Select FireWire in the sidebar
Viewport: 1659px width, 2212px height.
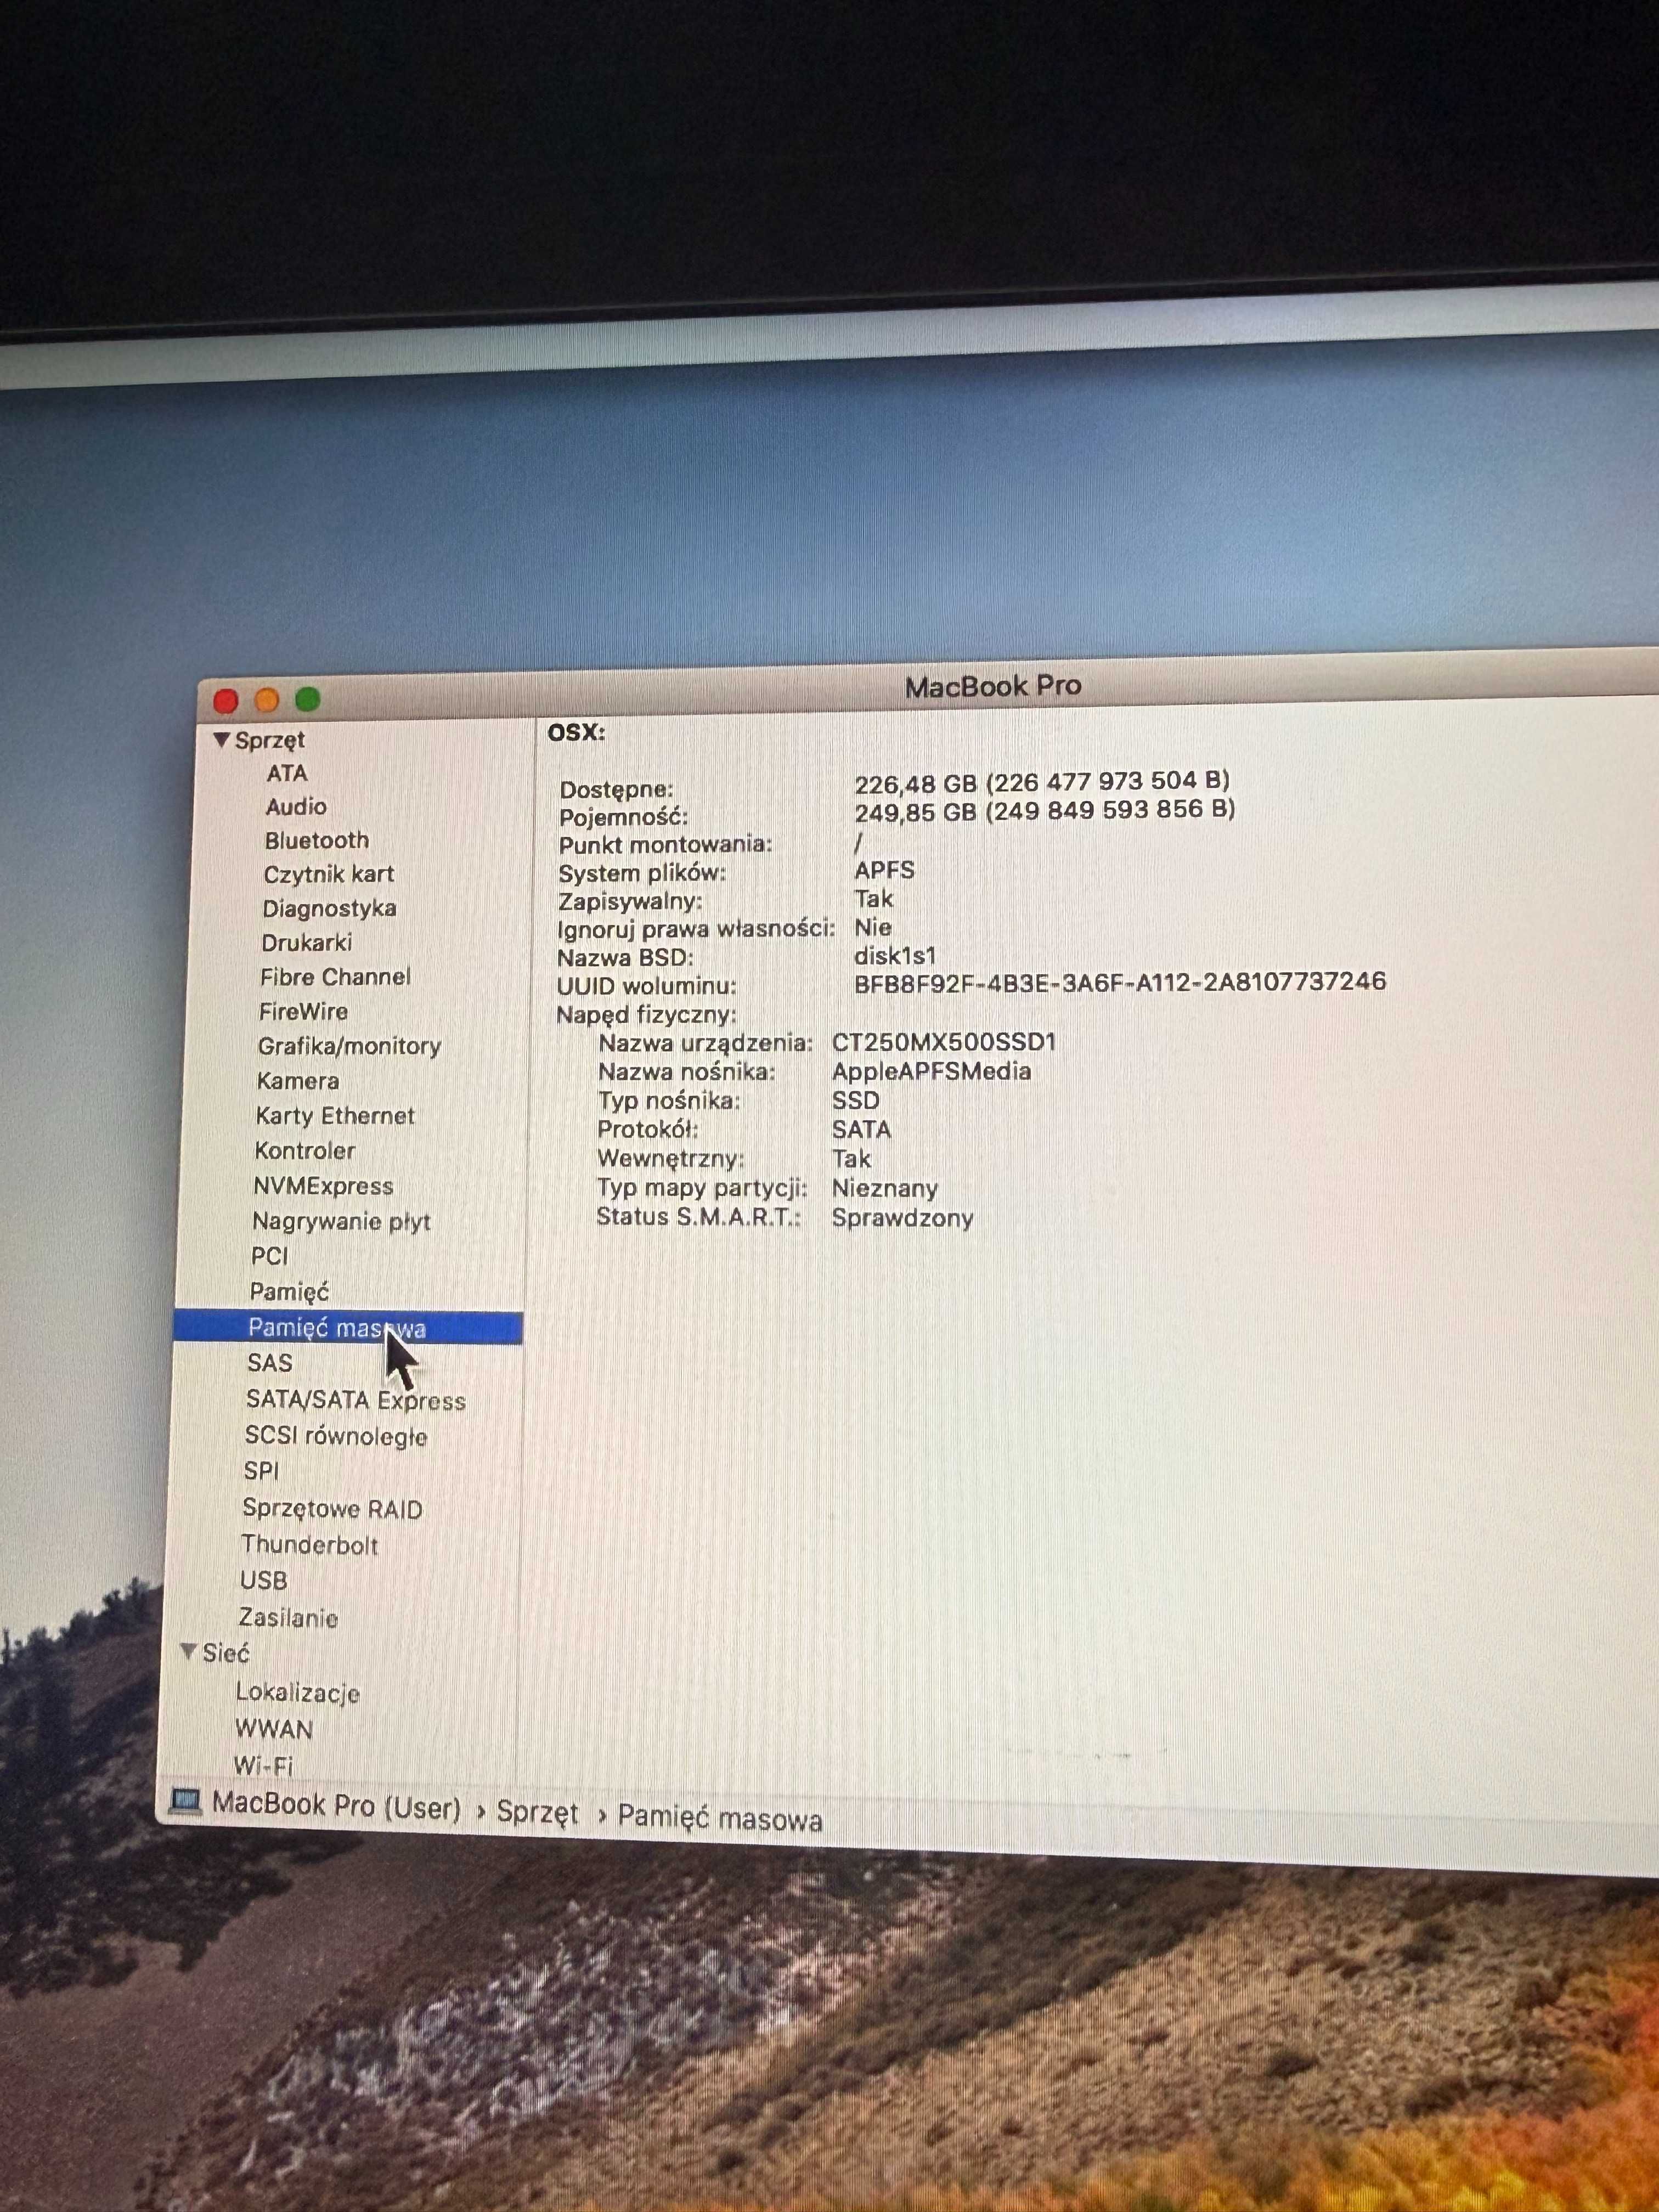click(x=303, y=1011)
